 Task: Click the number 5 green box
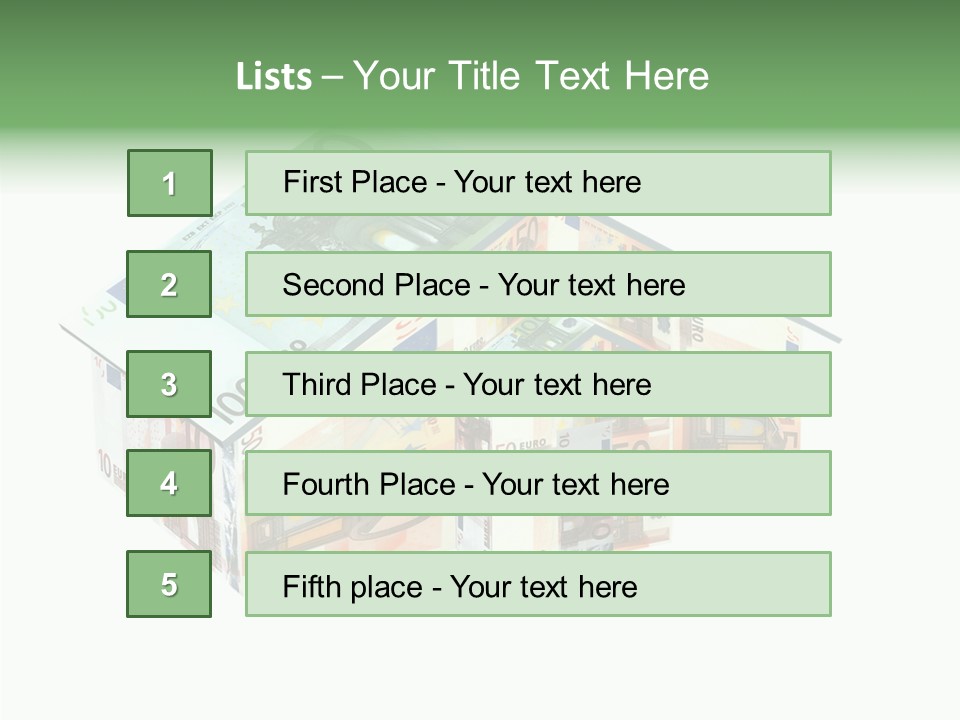[169, 584]
